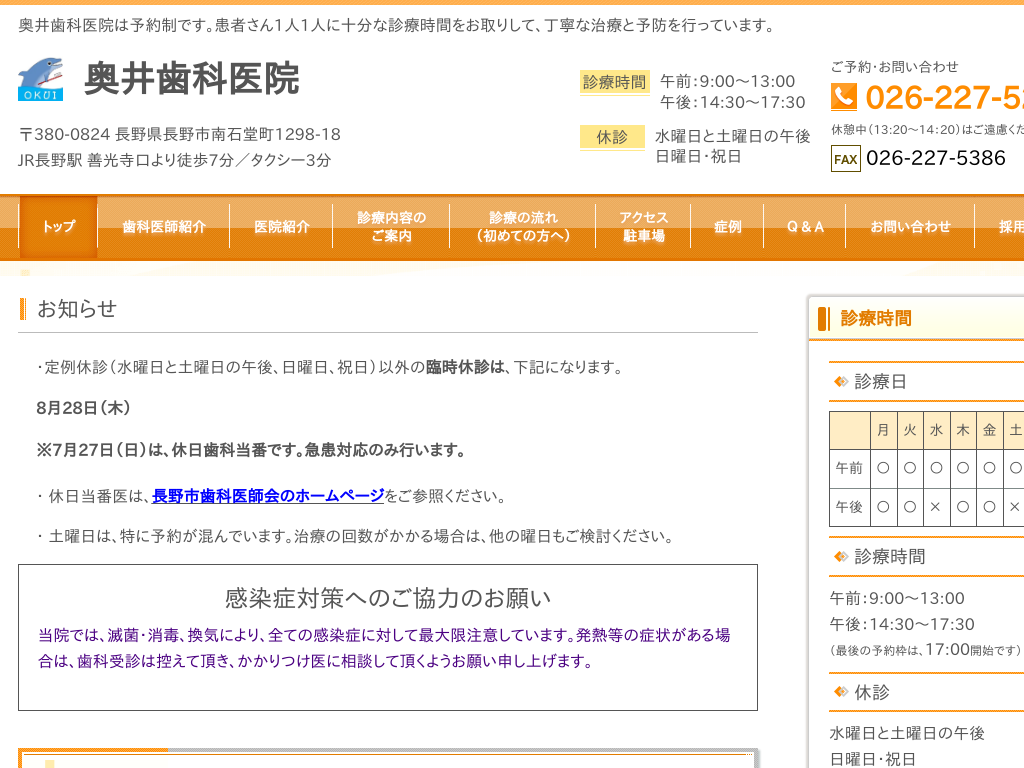Click the yellow 診療時間 label in header

615,82
